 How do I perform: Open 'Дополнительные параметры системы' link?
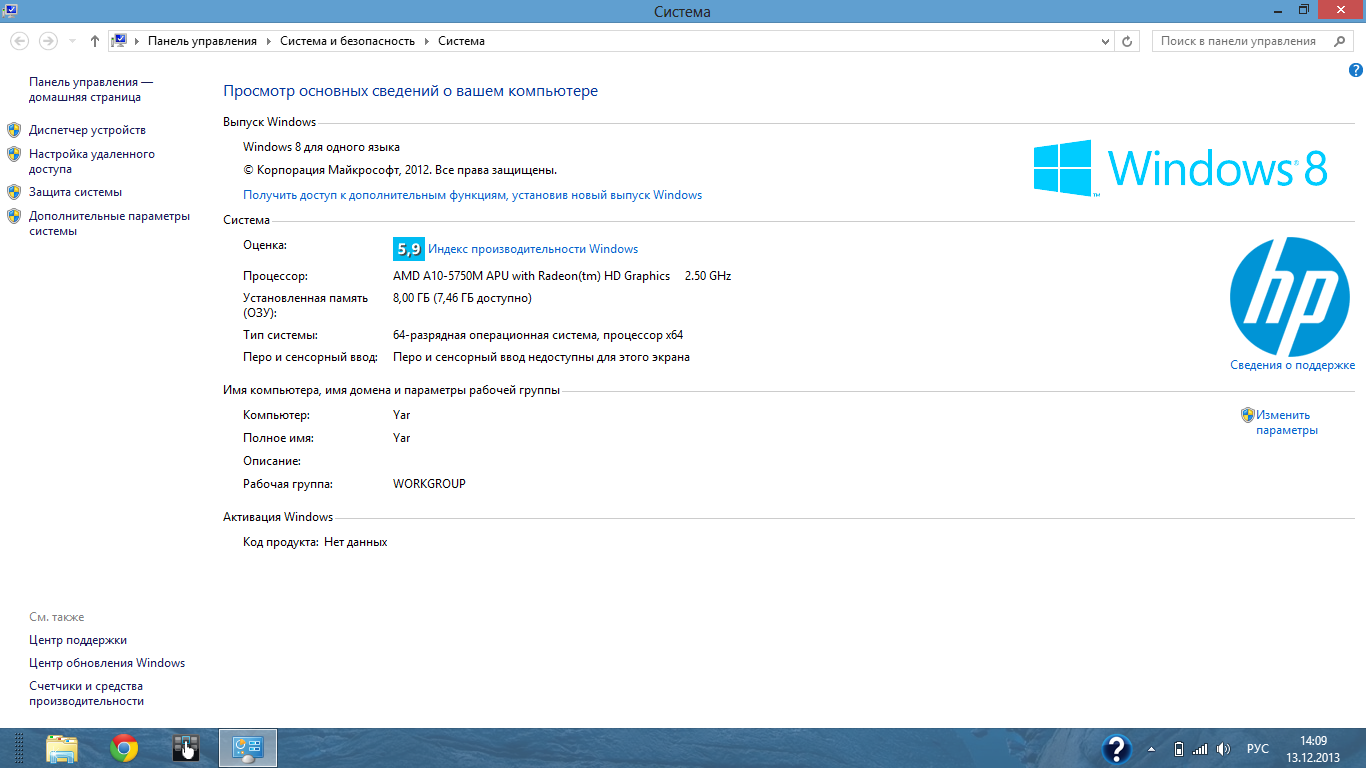click(x=109, y=223)
